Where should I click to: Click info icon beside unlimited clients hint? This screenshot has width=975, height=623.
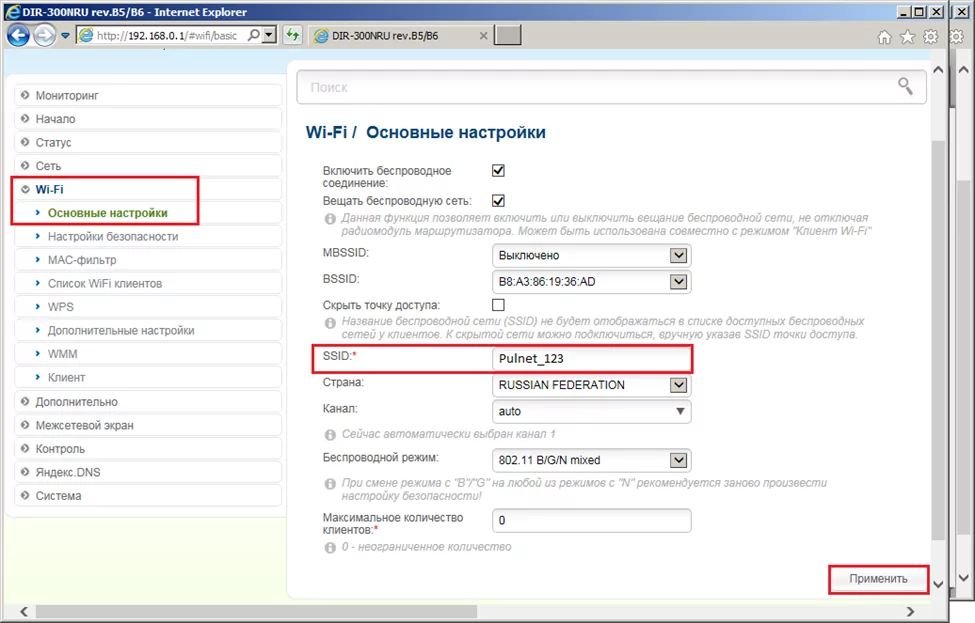[330, 548]
